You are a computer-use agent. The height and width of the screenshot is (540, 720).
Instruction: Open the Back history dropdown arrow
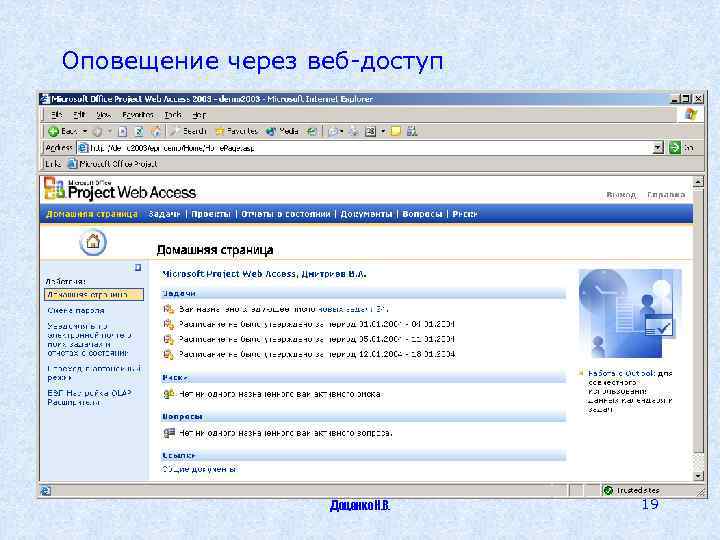coord(84,132)
